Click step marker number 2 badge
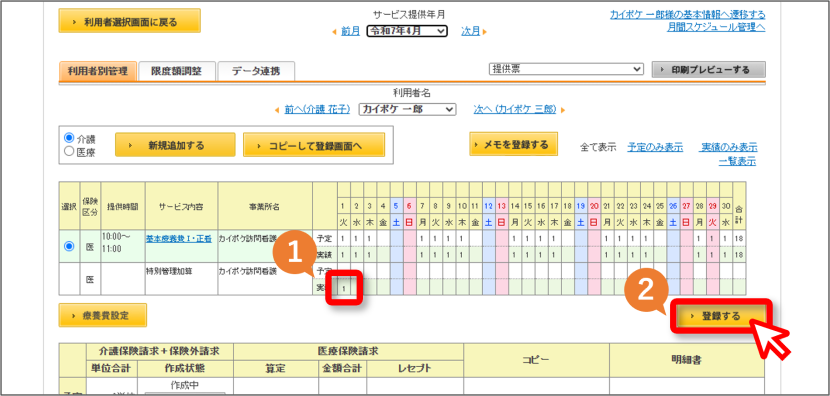 click(644, 293)
